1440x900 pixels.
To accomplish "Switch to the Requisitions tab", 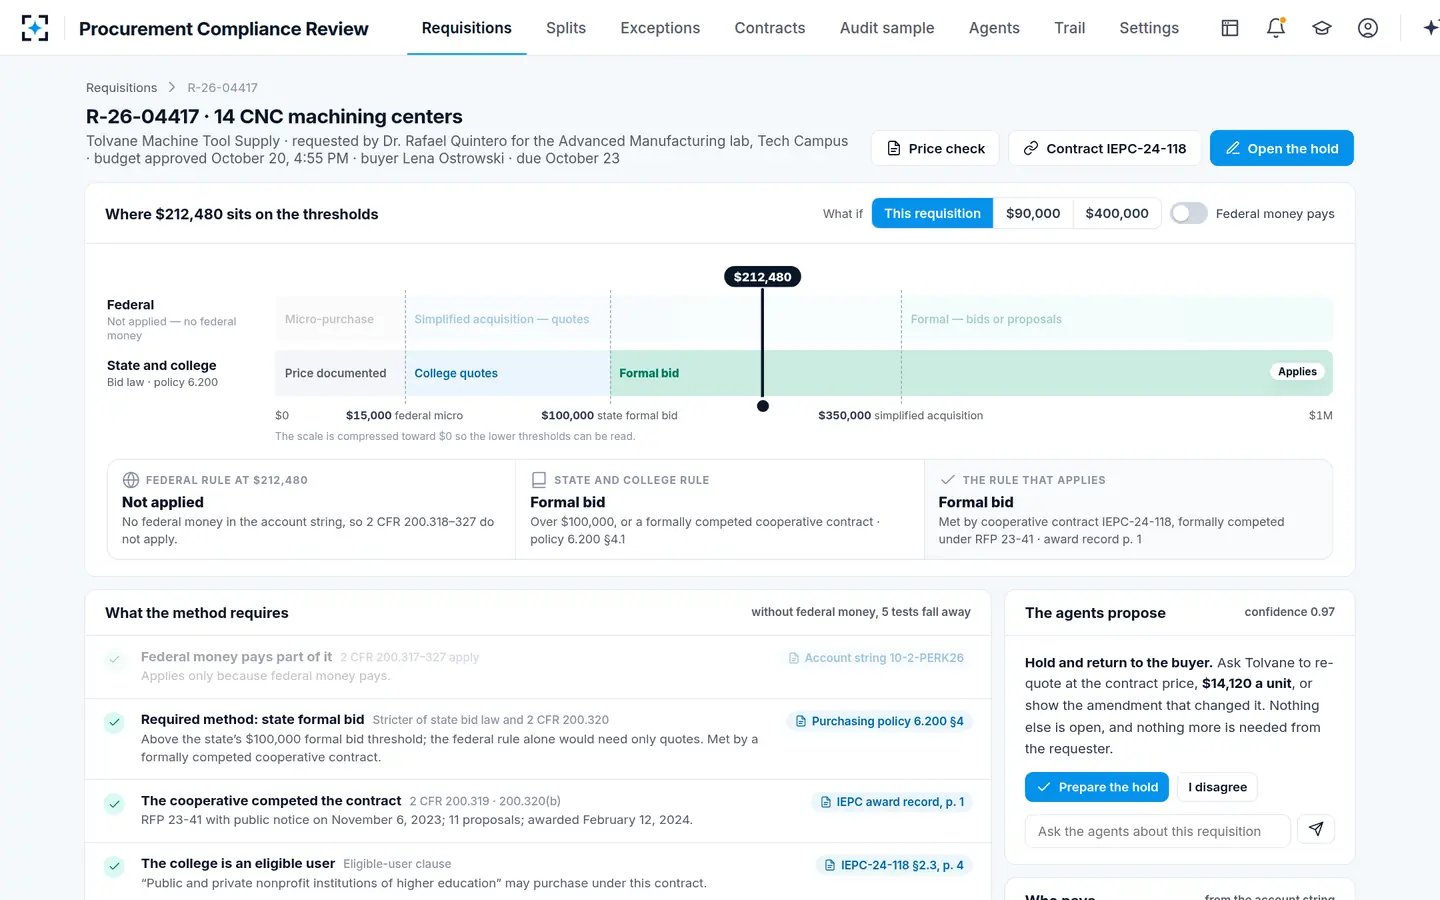I will pos(467,28).
